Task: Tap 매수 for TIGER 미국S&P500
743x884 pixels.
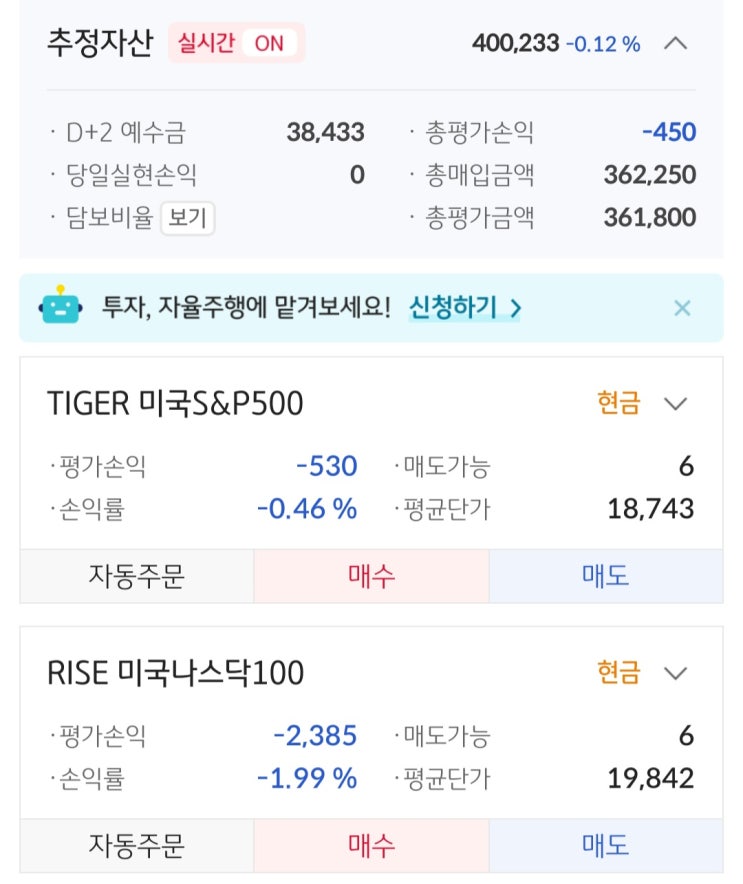Action: [x=371, y=576]
